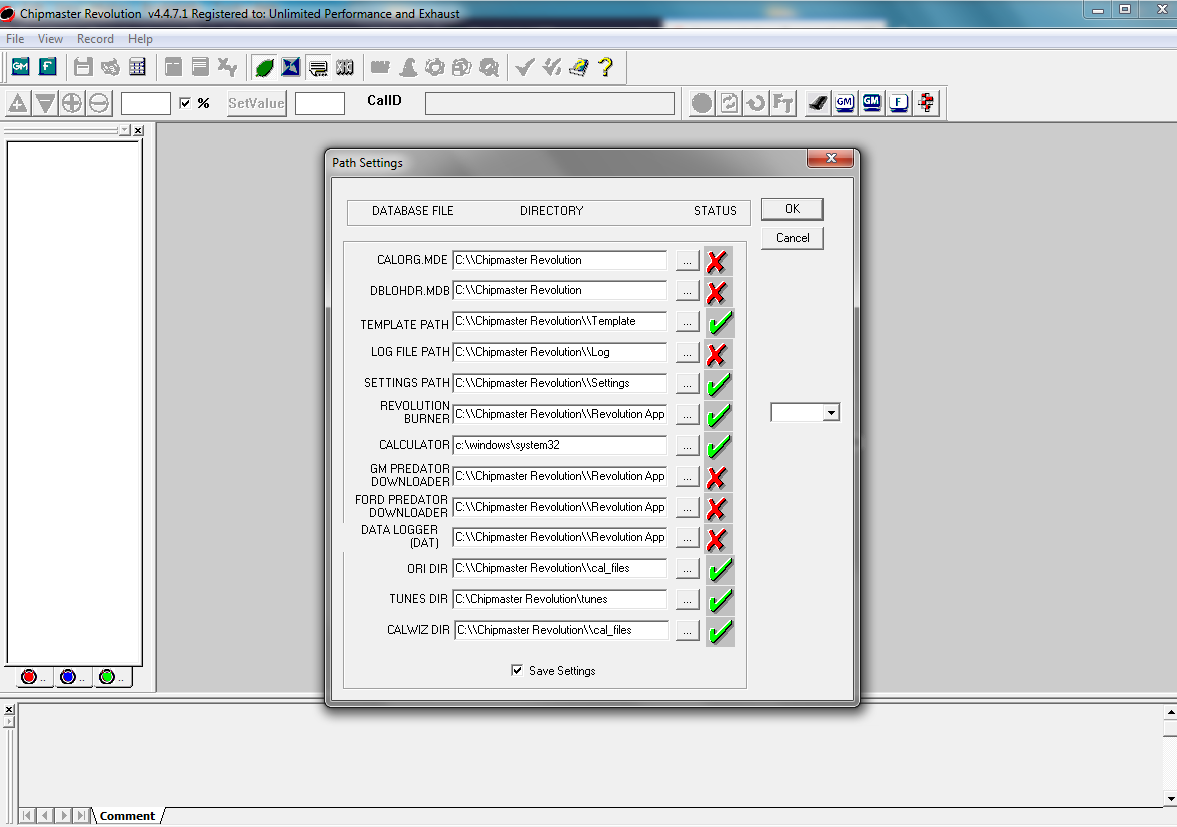The height and width of the screenshot is (827, 1177).
Task: Click the TEMPLATE PATH directory field
Action: 559,321
